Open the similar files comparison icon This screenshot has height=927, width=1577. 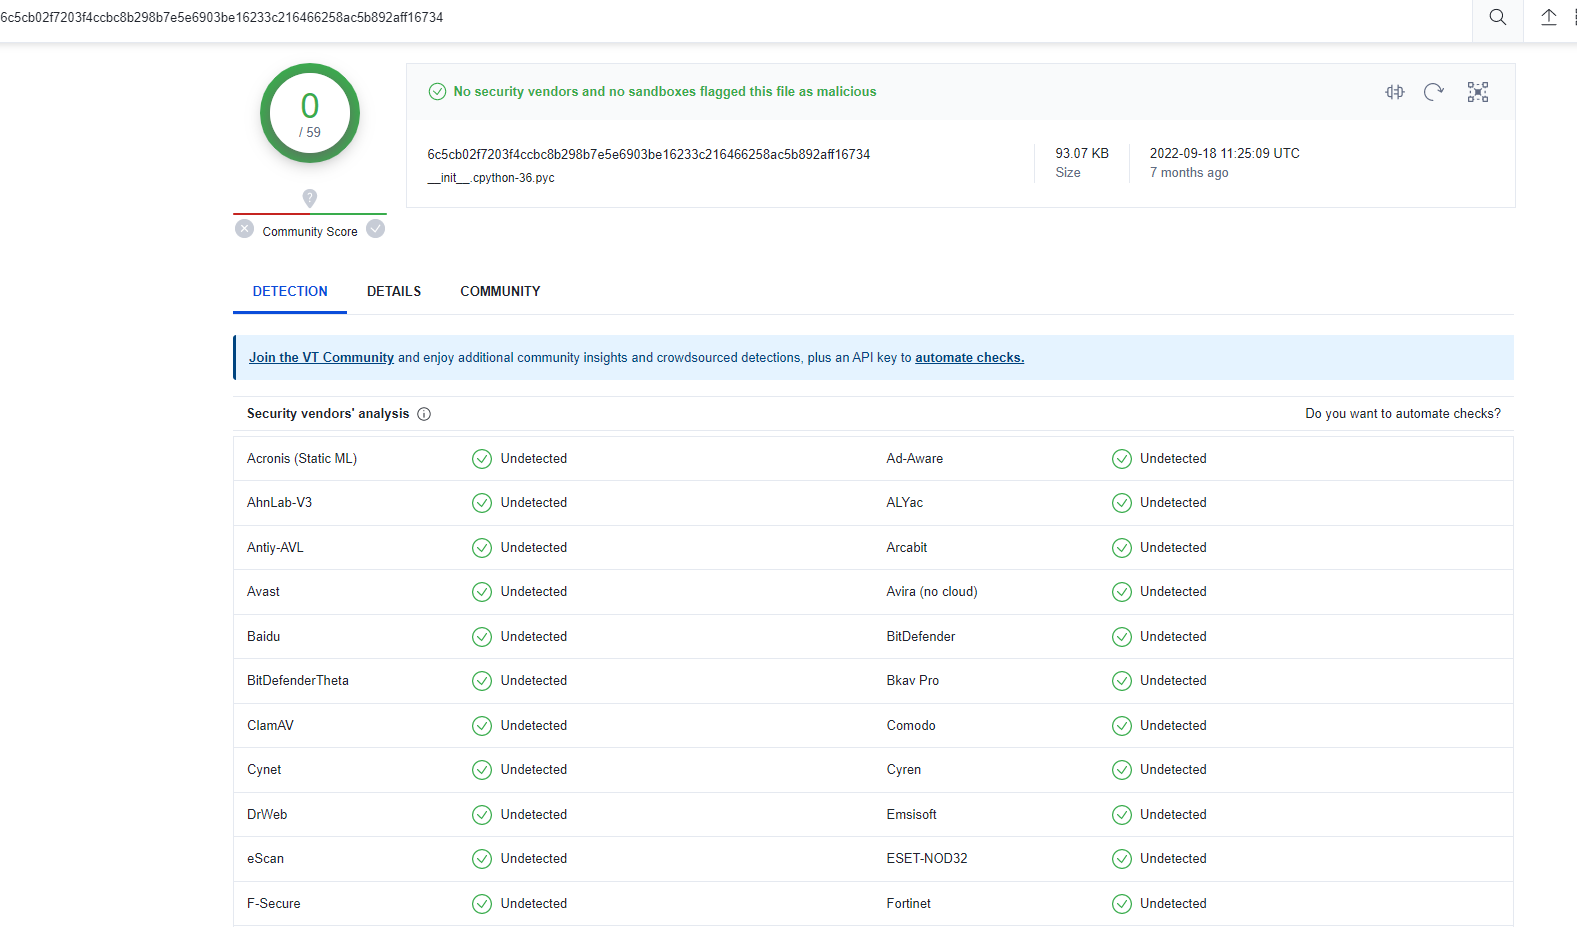(x=1394, y=92)
